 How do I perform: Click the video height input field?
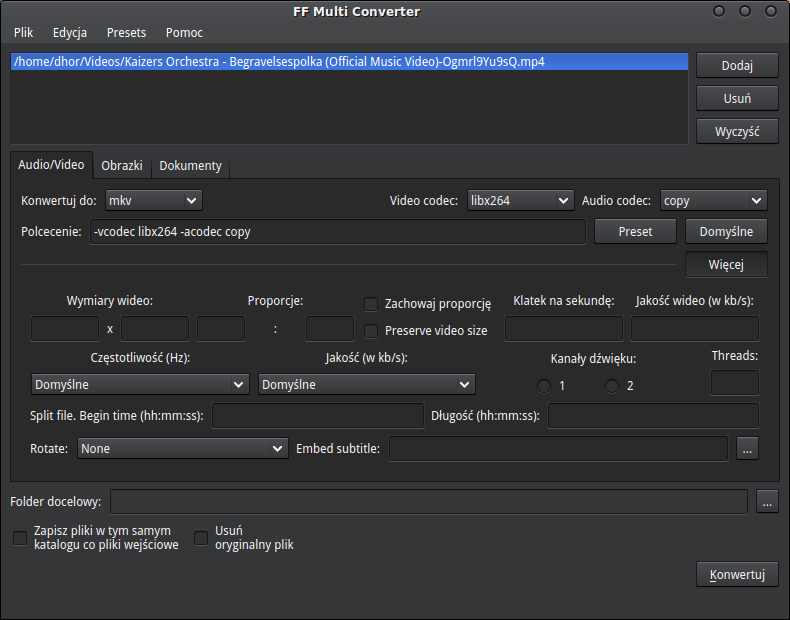pos(155,329)
